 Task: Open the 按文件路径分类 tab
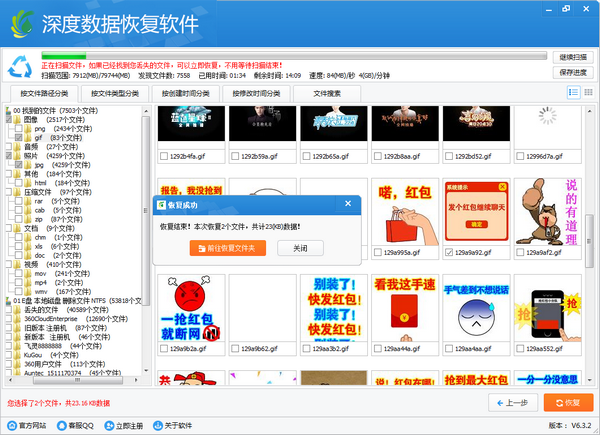tap(44, 93)
